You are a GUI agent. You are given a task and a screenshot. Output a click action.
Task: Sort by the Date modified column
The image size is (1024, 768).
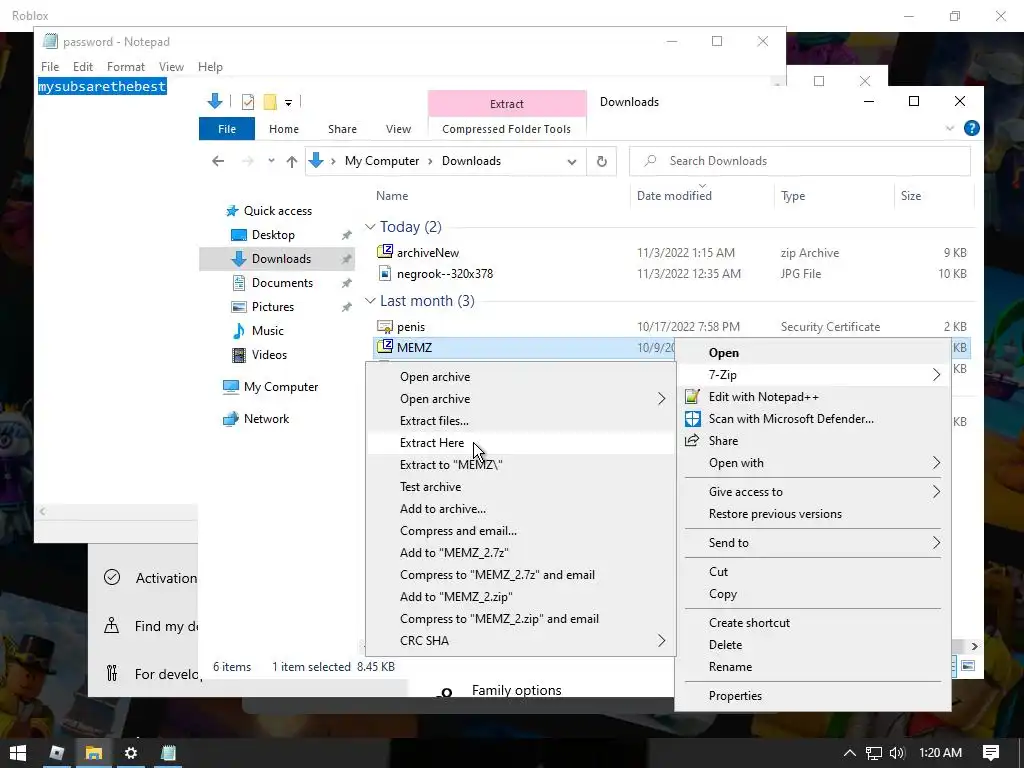pos(674,196)
